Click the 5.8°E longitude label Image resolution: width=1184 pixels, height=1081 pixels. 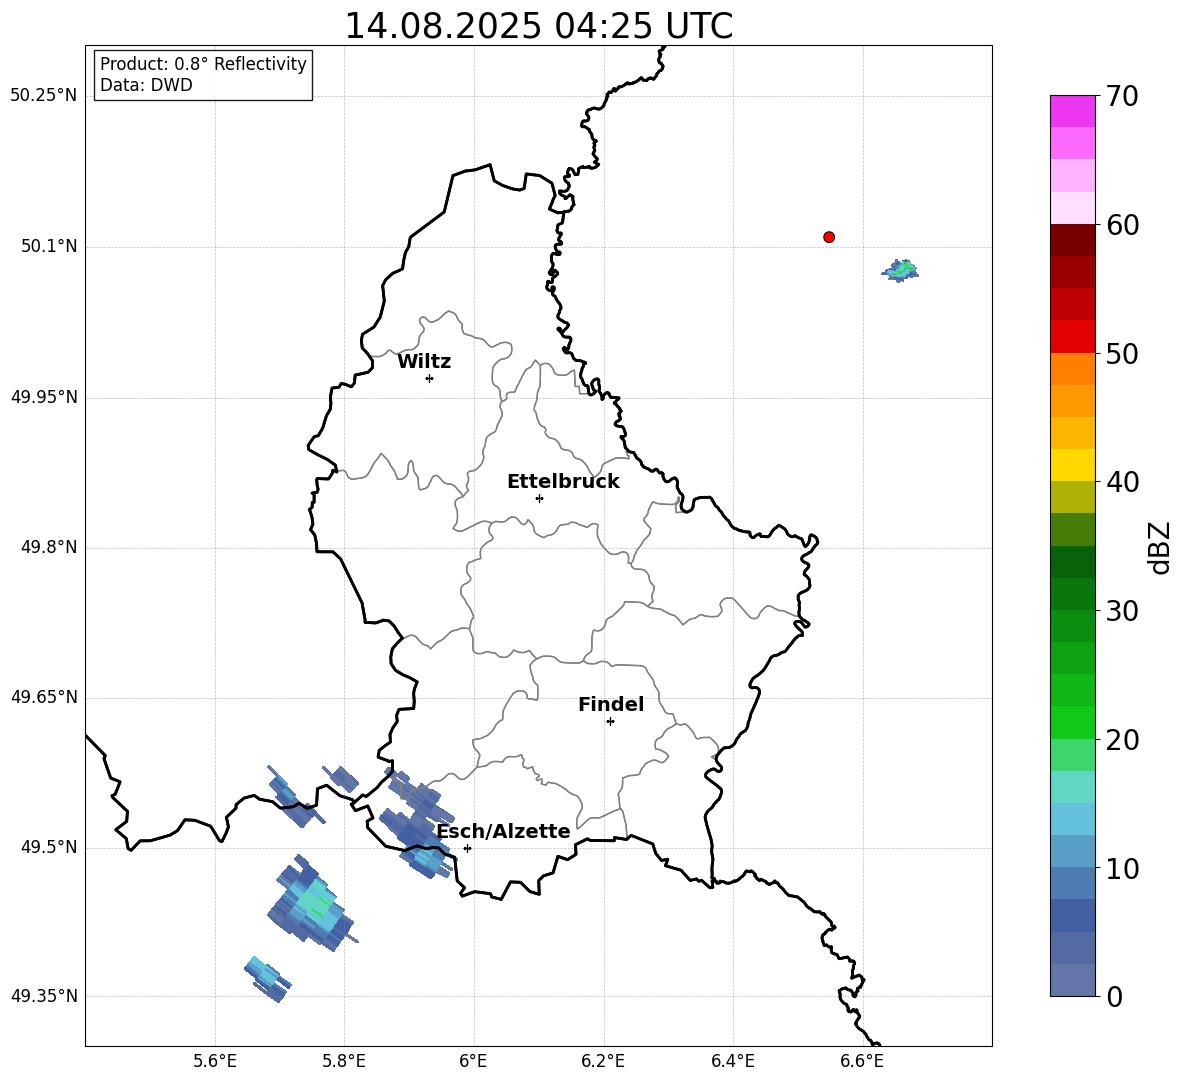click(x=344, y=1061)
